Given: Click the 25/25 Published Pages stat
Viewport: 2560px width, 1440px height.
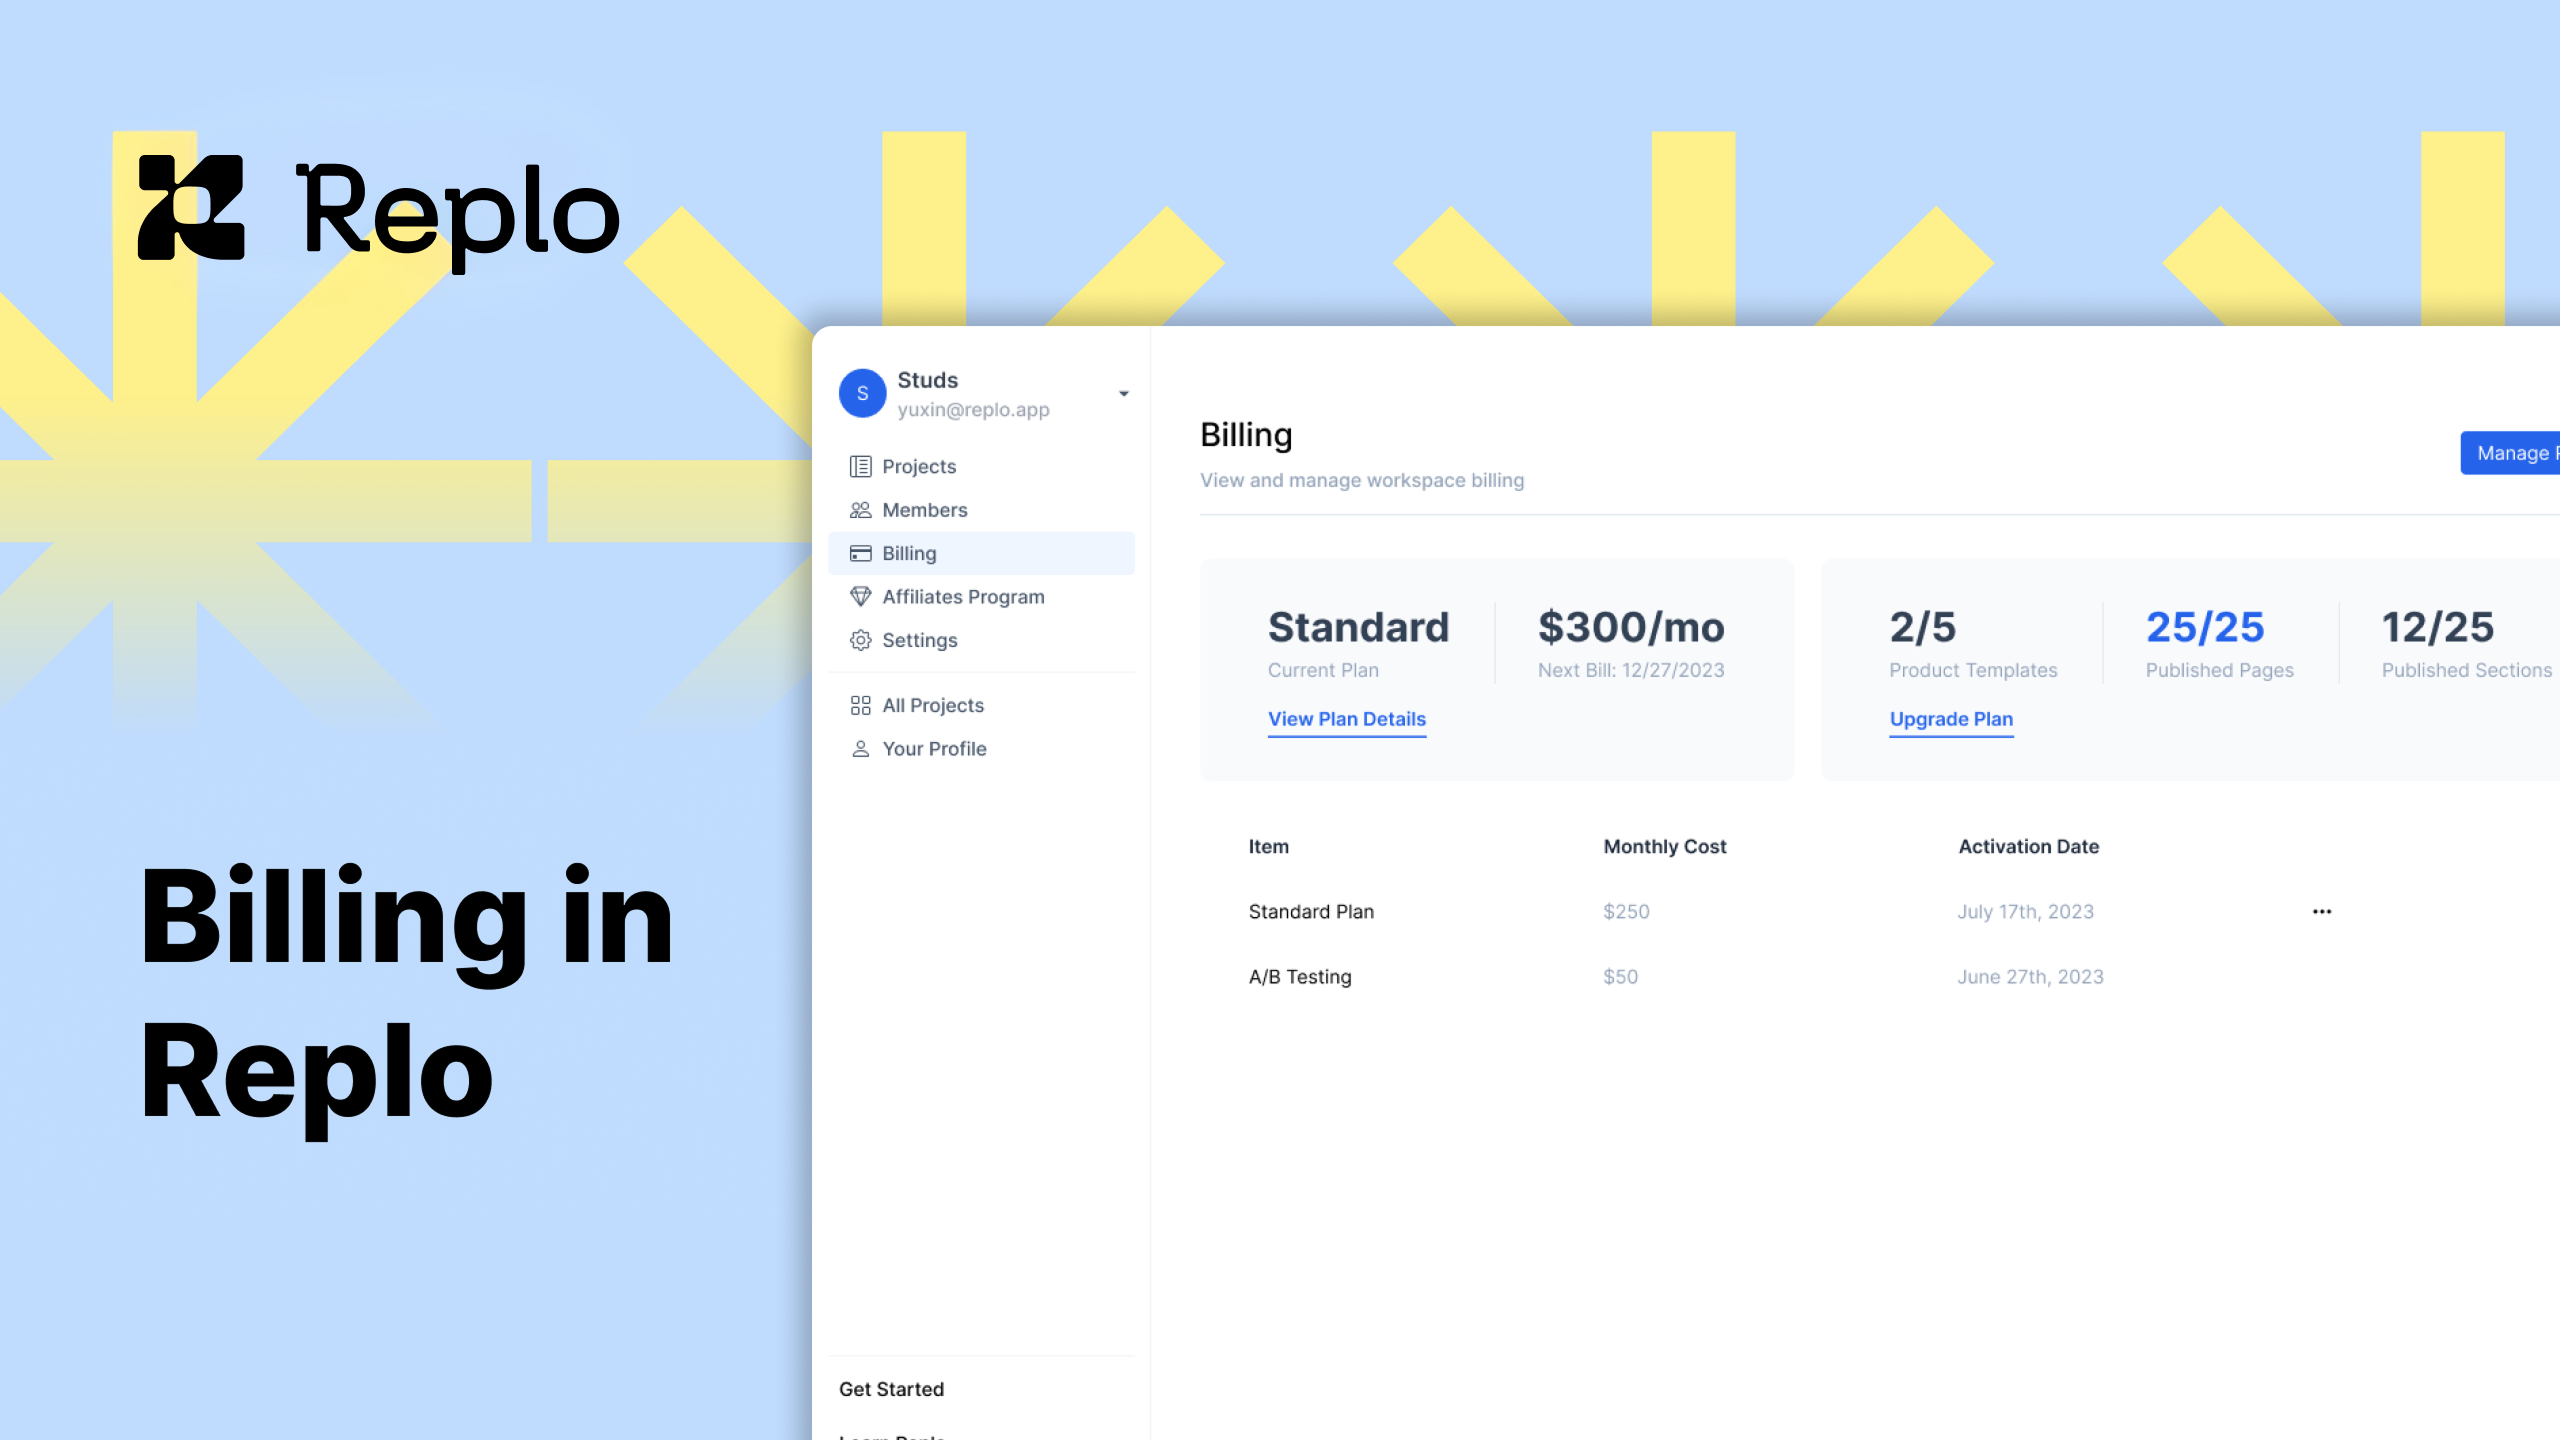Looking at the screenshot, I should click(2205, 628).
